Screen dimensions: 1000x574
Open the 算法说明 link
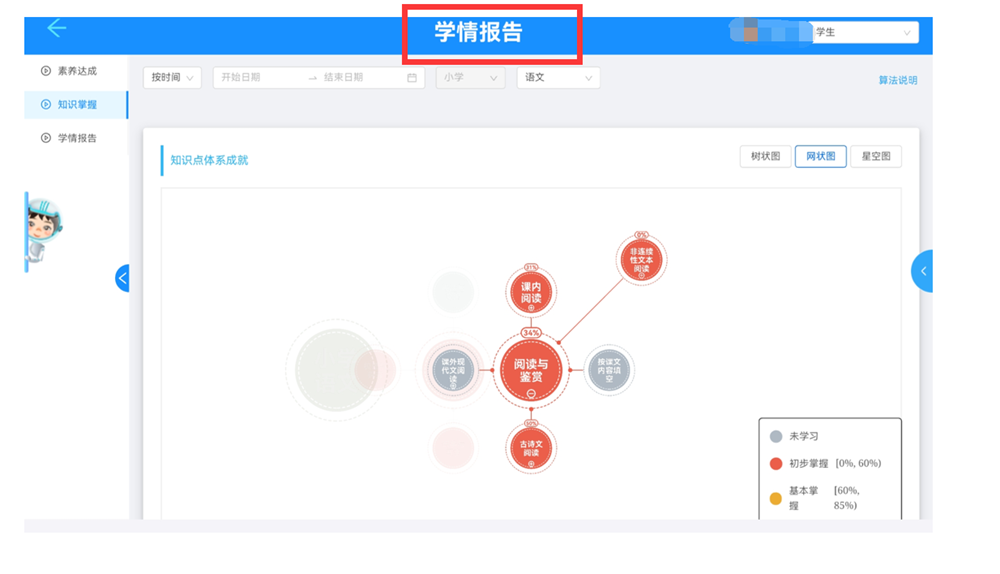pos(898,80)
